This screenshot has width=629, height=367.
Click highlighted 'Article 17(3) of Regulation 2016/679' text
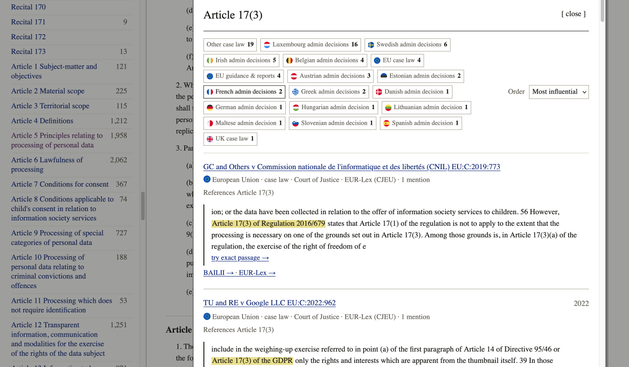pos(268,223)
